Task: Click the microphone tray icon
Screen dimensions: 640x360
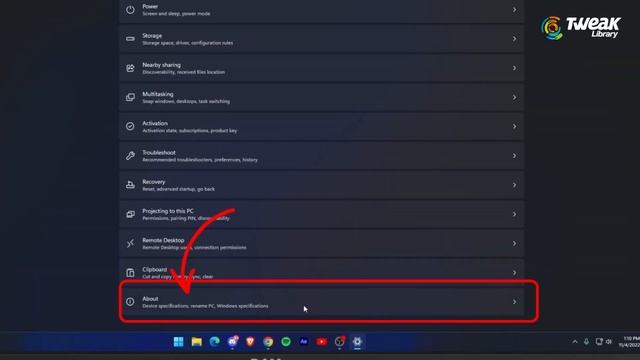Action: 586,342
